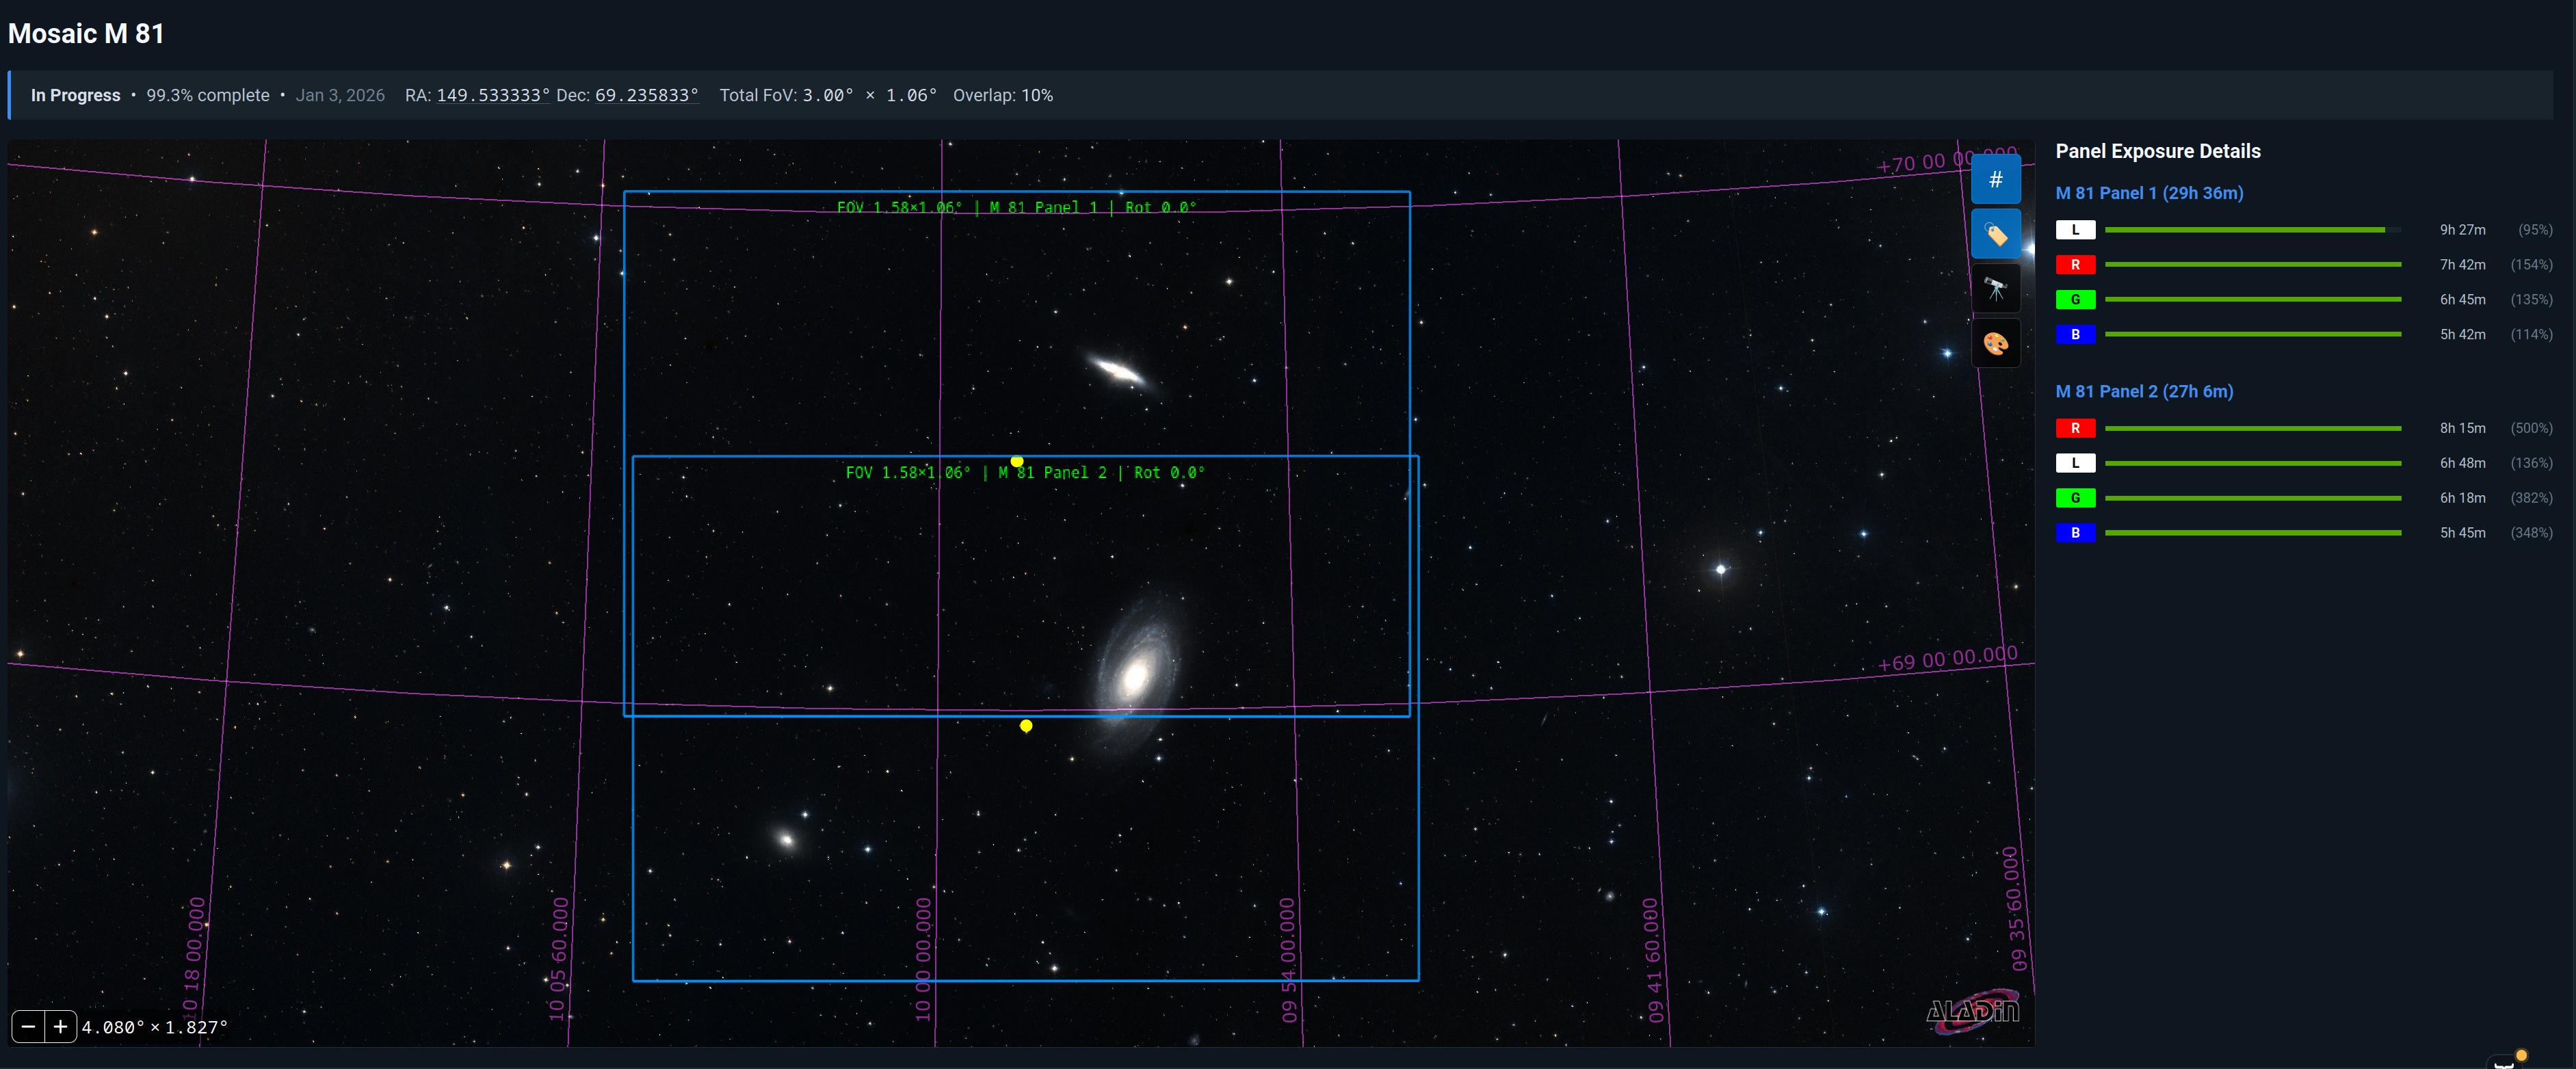2576x1069 pixels.
Task: Toggle the coordinate grid (#) button
Action: pos(1995,180)
